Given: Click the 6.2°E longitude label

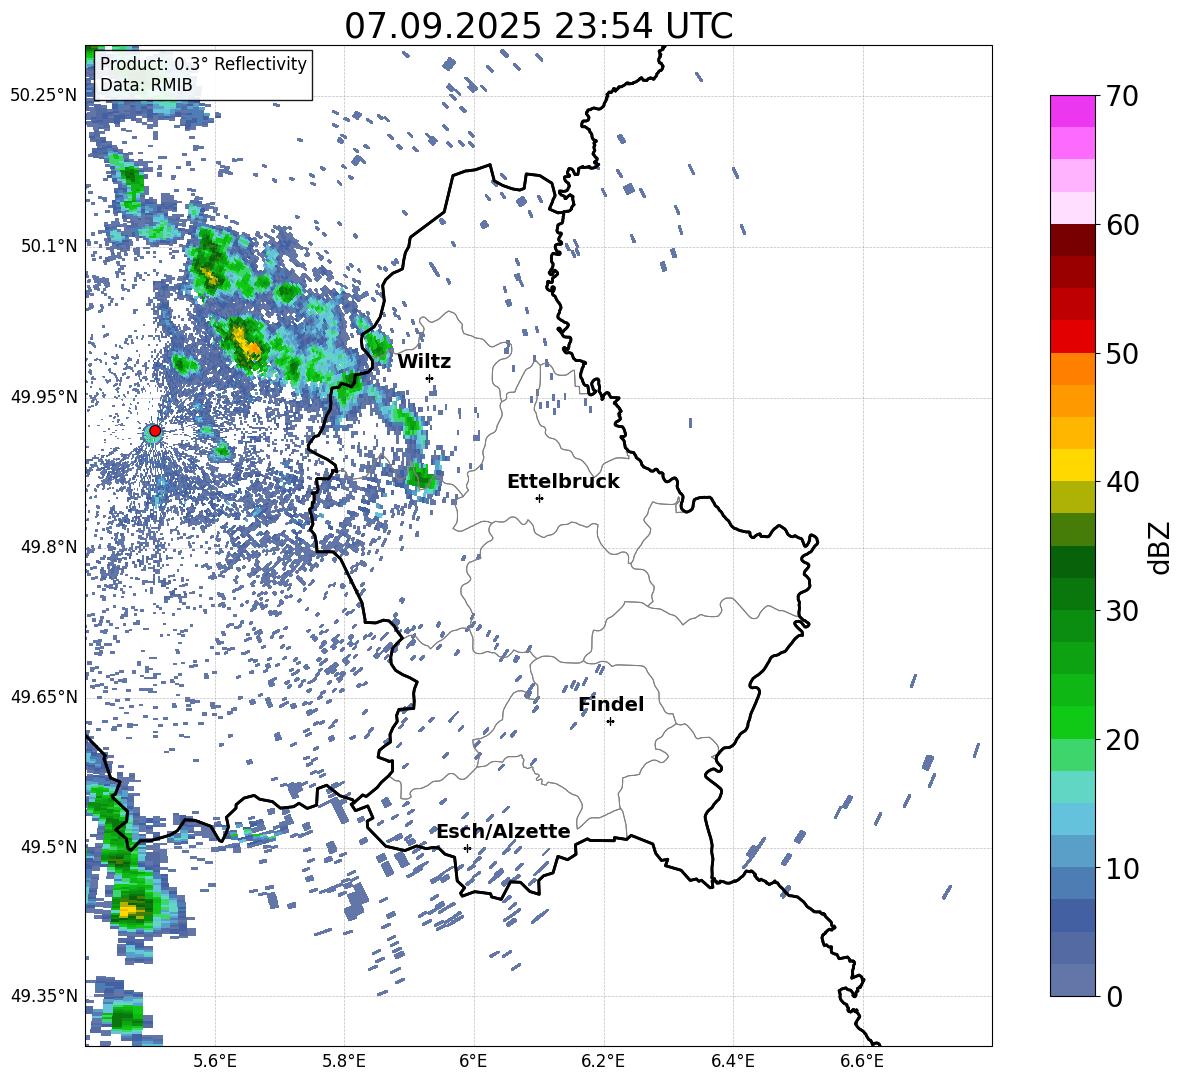Looking at the screenshot, I should 603,1061.
